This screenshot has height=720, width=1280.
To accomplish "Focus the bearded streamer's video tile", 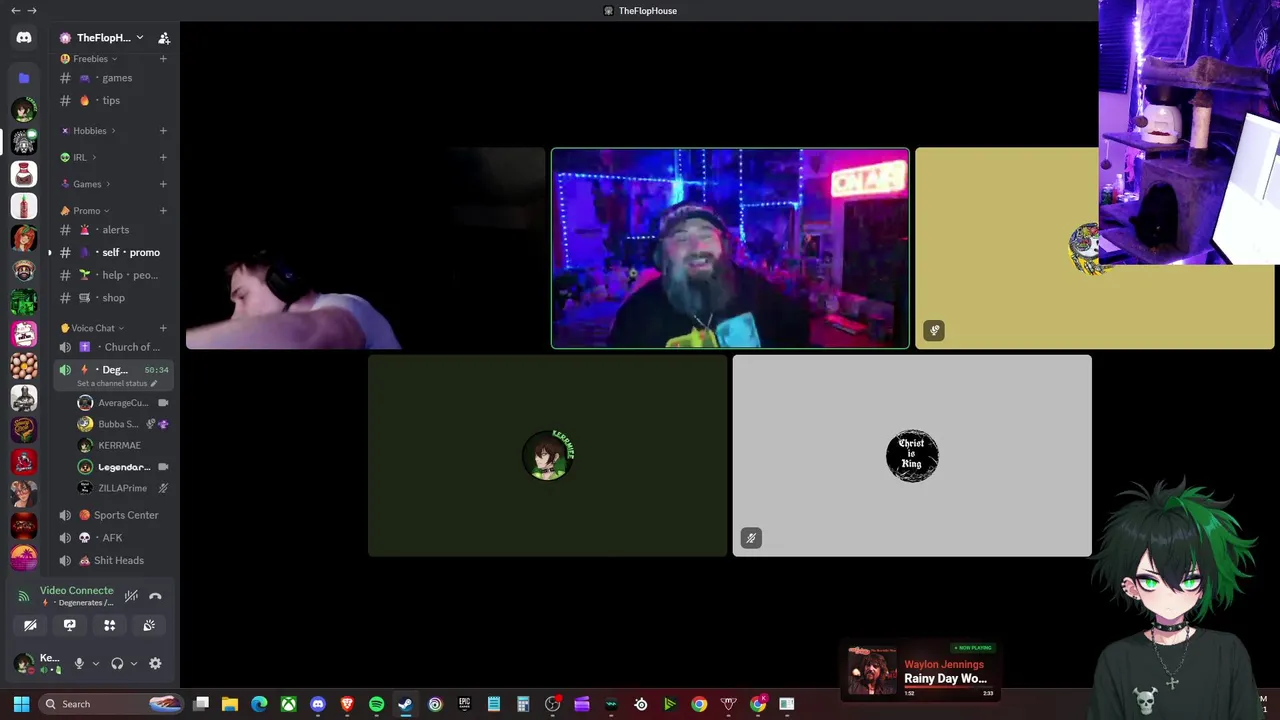I will point(730,248).
